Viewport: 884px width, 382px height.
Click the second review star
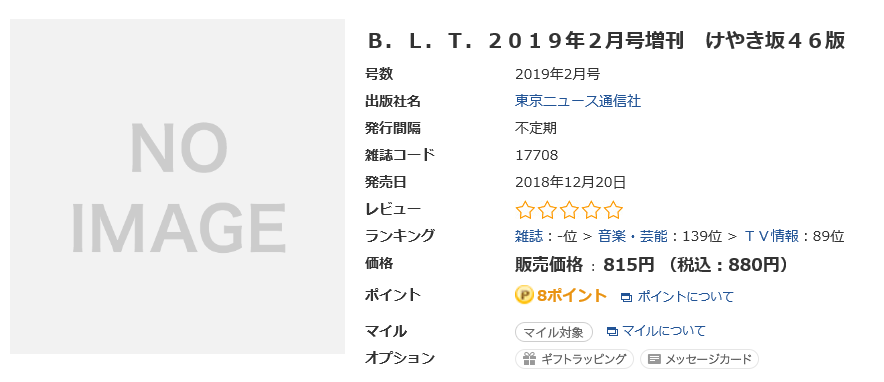546,210
